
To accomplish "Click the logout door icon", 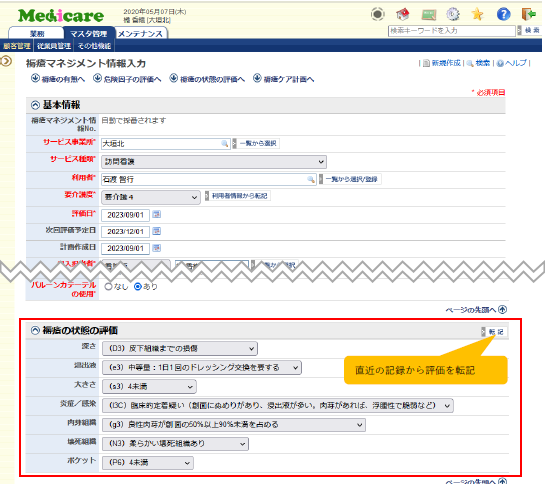I will pos(528,14).
